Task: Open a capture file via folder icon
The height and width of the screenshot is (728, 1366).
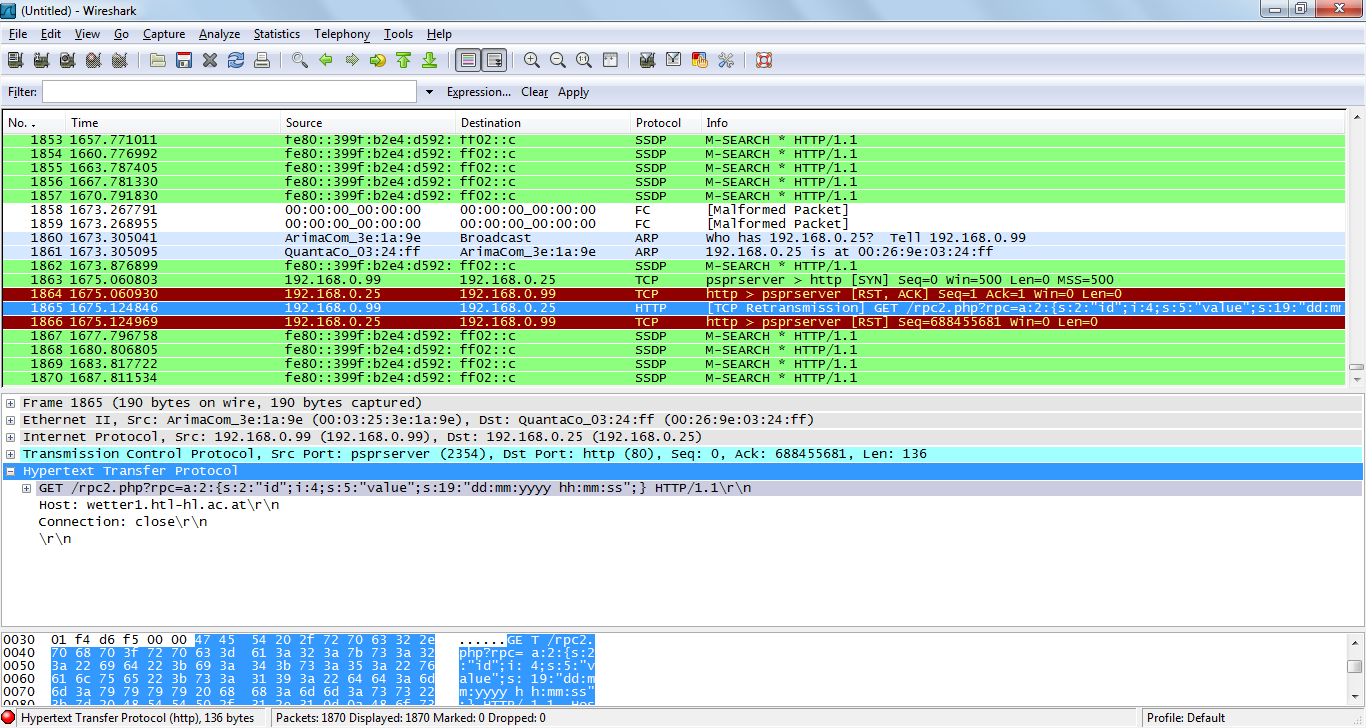Action: coord(158,60)
